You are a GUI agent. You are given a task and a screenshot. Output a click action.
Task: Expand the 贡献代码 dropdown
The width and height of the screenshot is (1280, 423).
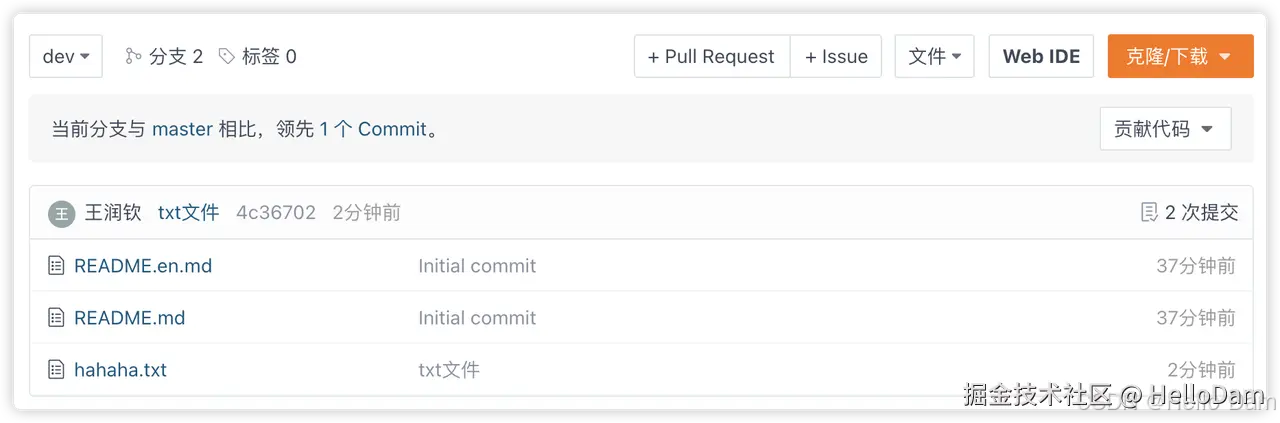pos(1165,129)
